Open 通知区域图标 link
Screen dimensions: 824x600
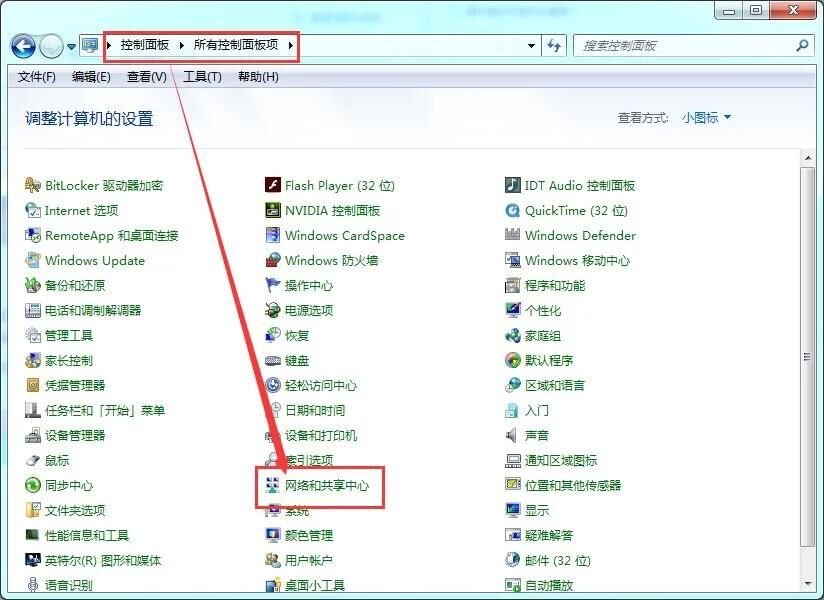click(x=561, y=460)
